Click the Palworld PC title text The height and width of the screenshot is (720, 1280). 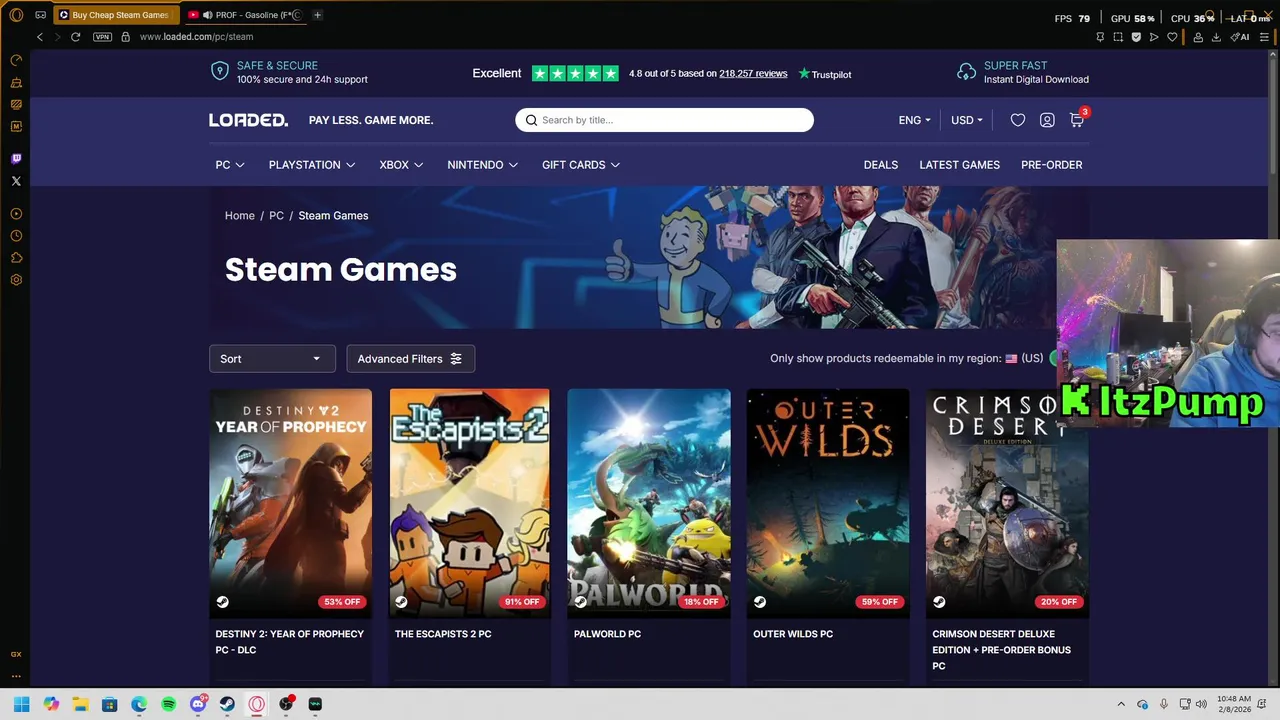pyautogui.click(x=607, y=634)
